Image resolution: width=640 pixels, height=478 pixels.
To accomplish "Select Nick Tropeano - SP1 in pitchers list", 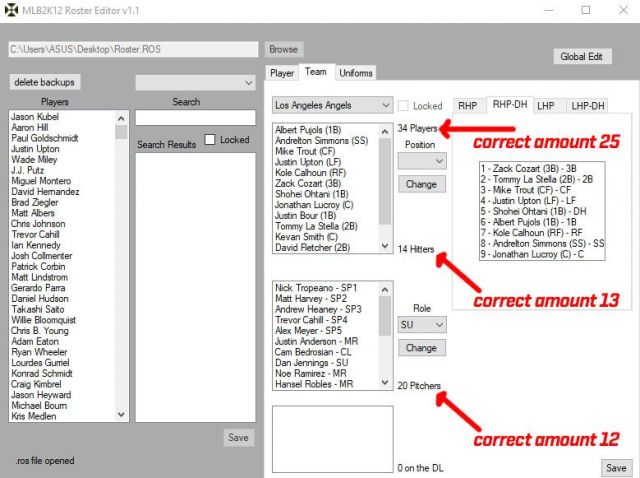I will click(x=326, y=288).
